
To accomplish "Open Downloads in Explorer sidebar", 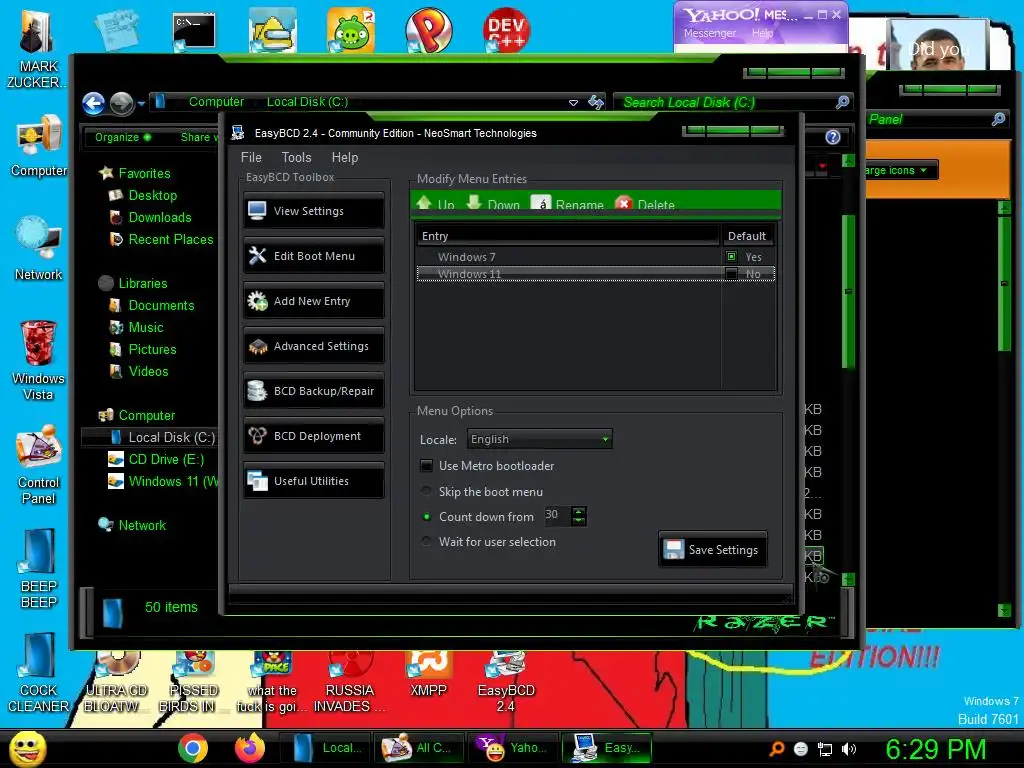I will tap(160, 217).
